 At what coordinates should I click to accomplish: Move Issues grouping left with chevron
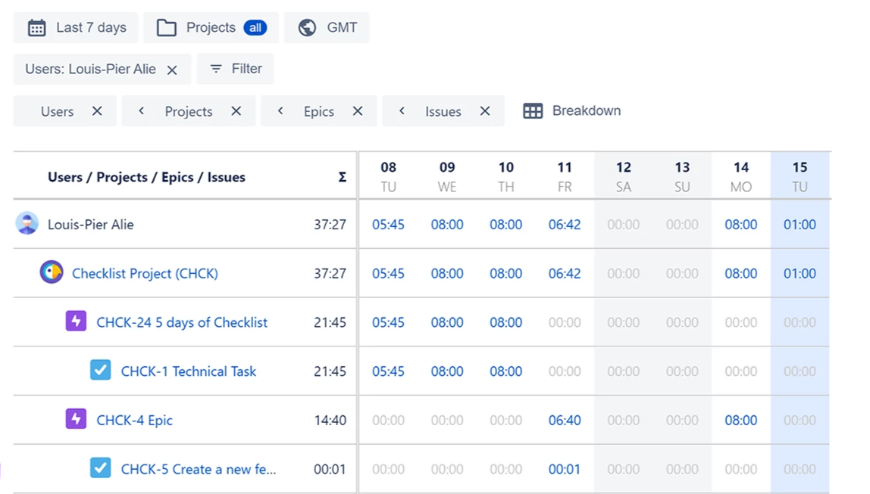(x=401, y=111)
